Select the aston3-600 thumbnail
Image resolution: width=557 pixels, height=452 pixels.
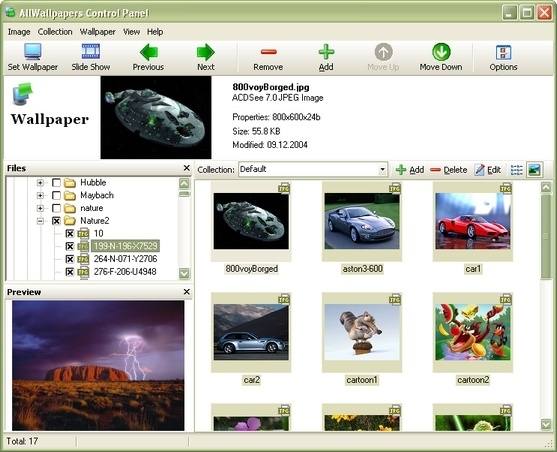[x=362, y=221]
